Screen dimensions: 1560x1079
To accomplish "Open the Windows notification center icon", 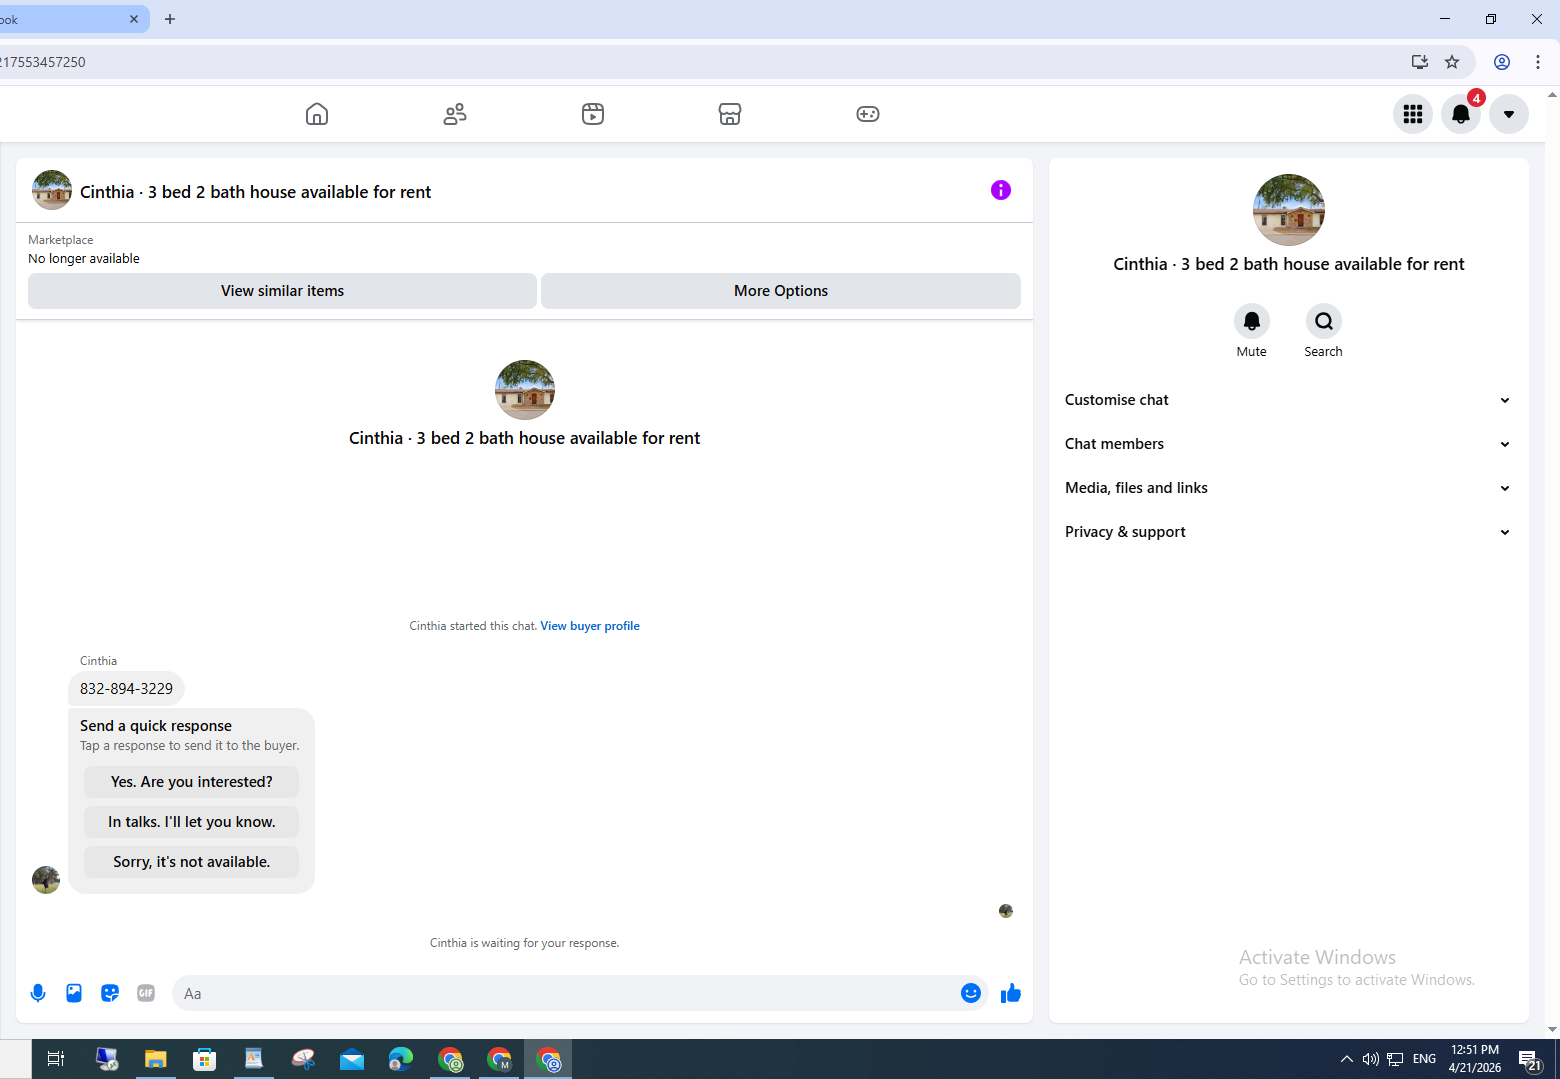I will 1530,1059.
